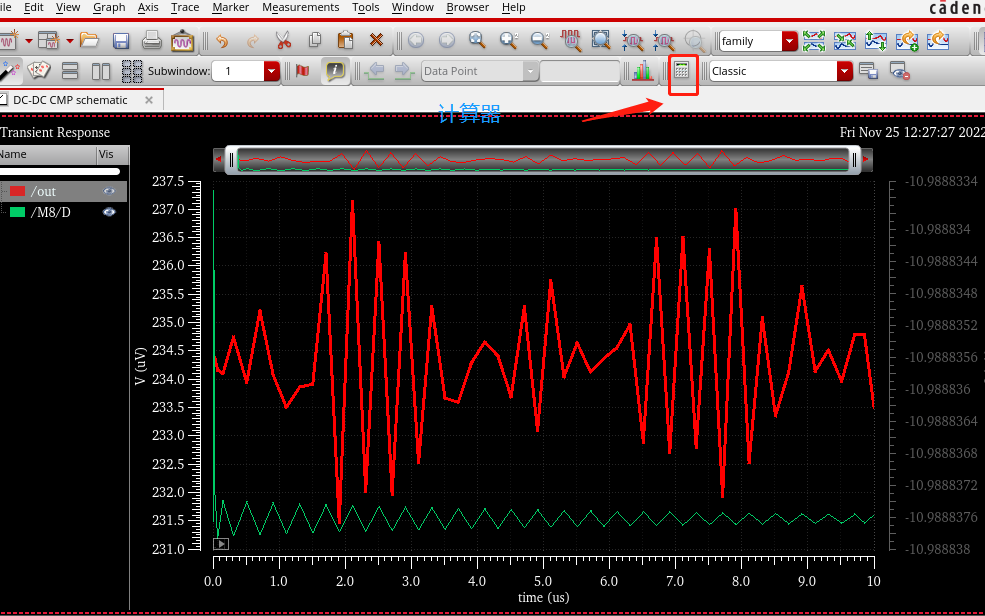Click the Save floppy disk icon
This screenshot has width=985, height=616.
(x=121, y=41)
